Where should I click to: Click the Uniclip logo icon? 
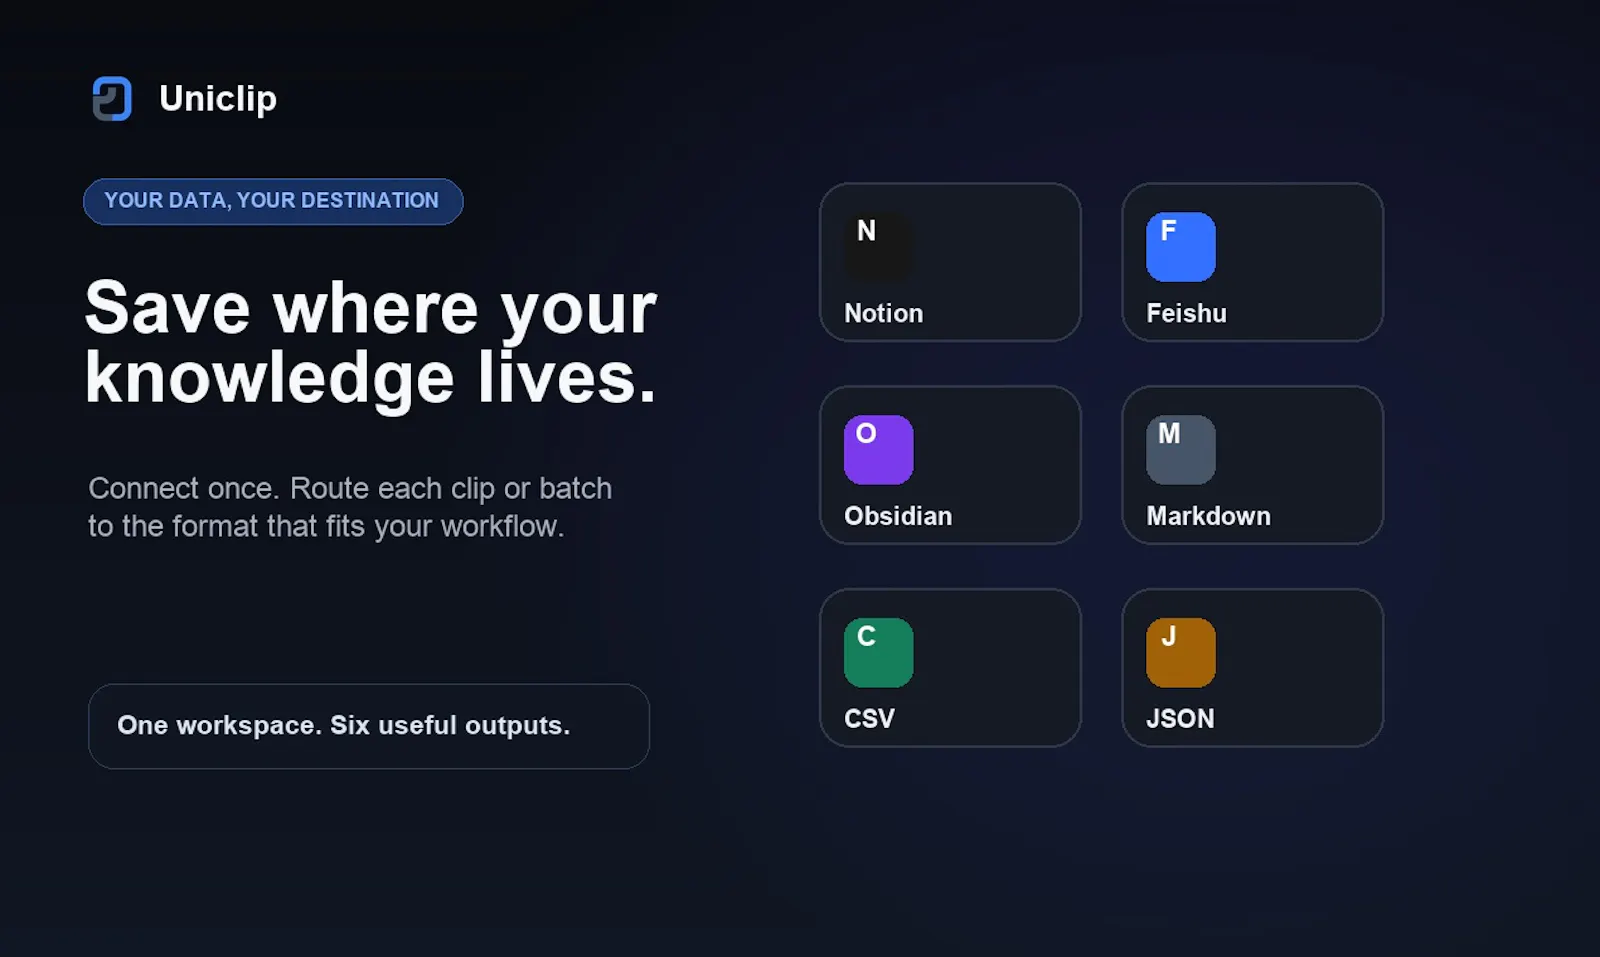coord(112,99)
